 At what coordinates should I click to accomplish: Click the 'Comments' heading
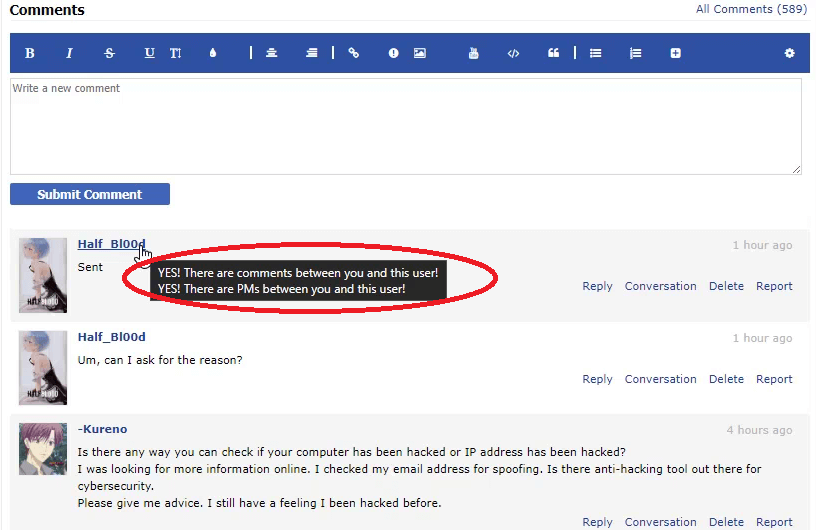[x=47, y=10]
